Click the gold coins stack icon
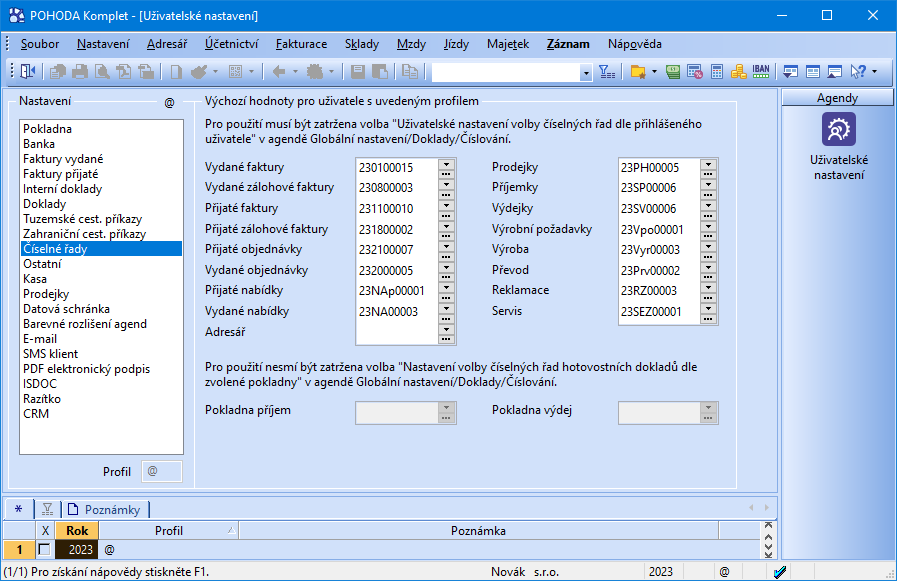The width and height of the screenshot is (897, 581). 738,71
